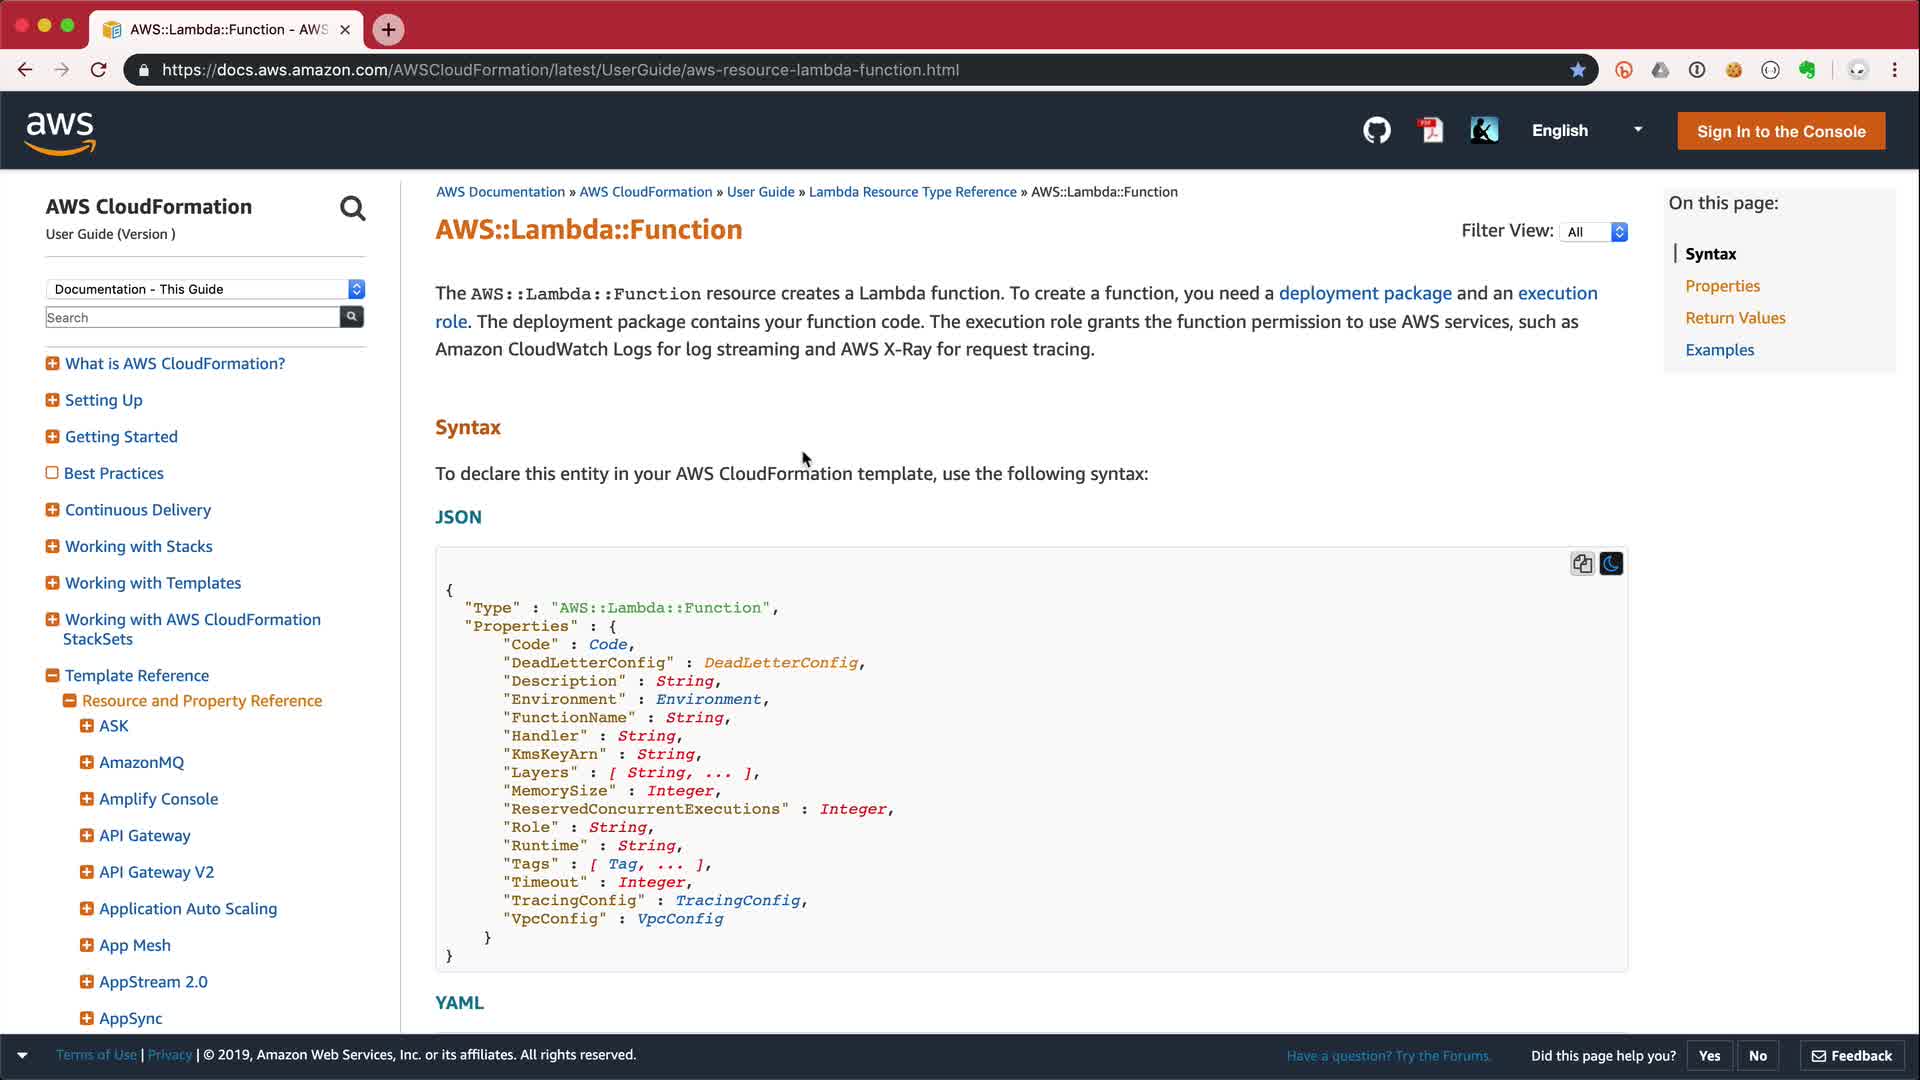Reload the page
The image size is (1920, 1080).
click(98, 70)
